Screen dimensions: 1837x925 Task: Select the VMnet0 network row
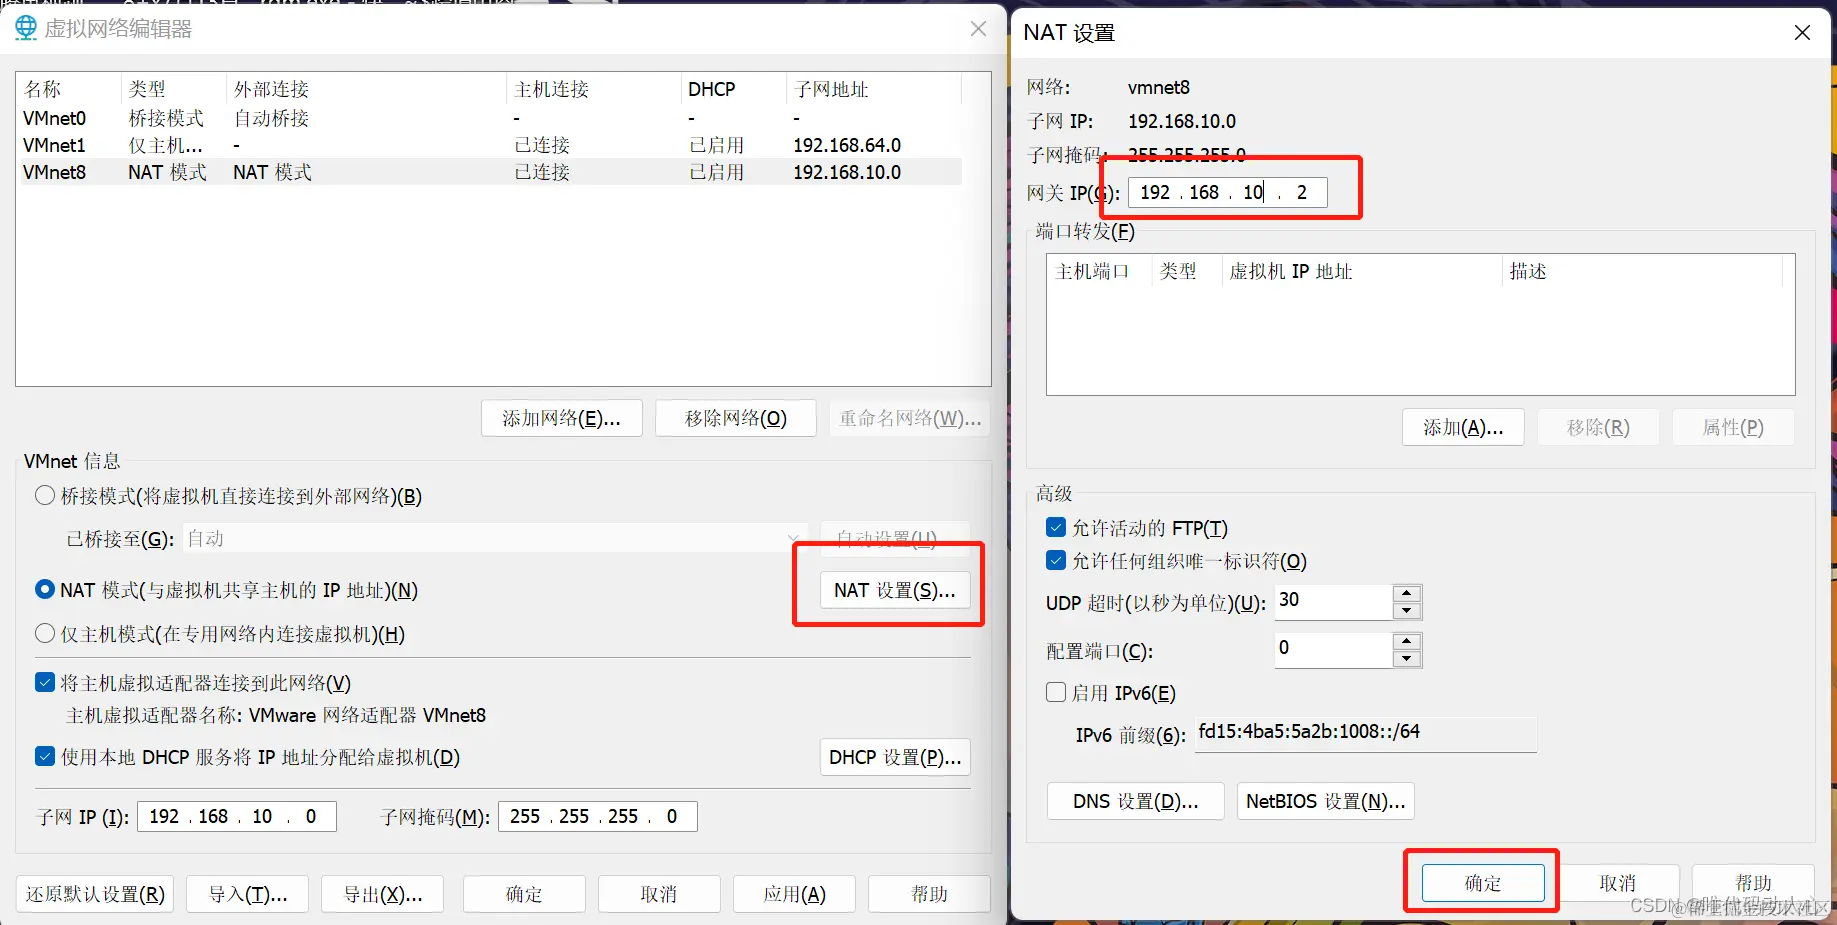490,118
